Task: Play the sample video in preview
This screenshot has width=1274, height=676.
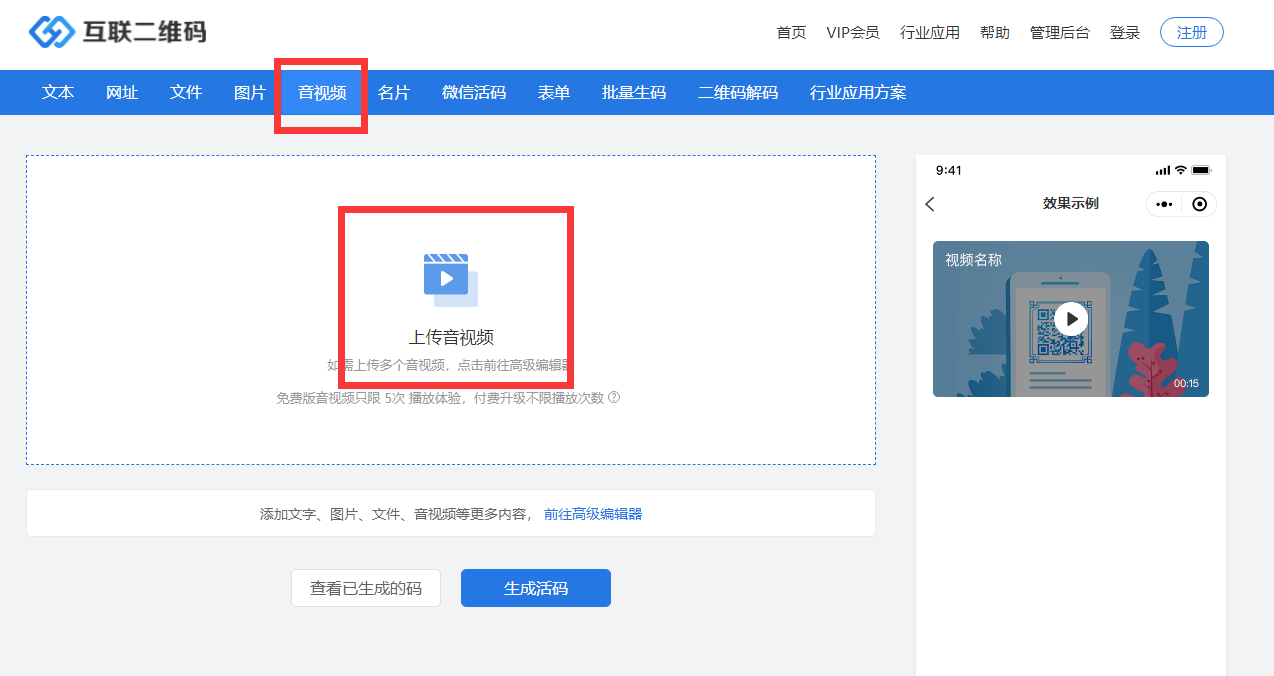Action: [1071, 319]
